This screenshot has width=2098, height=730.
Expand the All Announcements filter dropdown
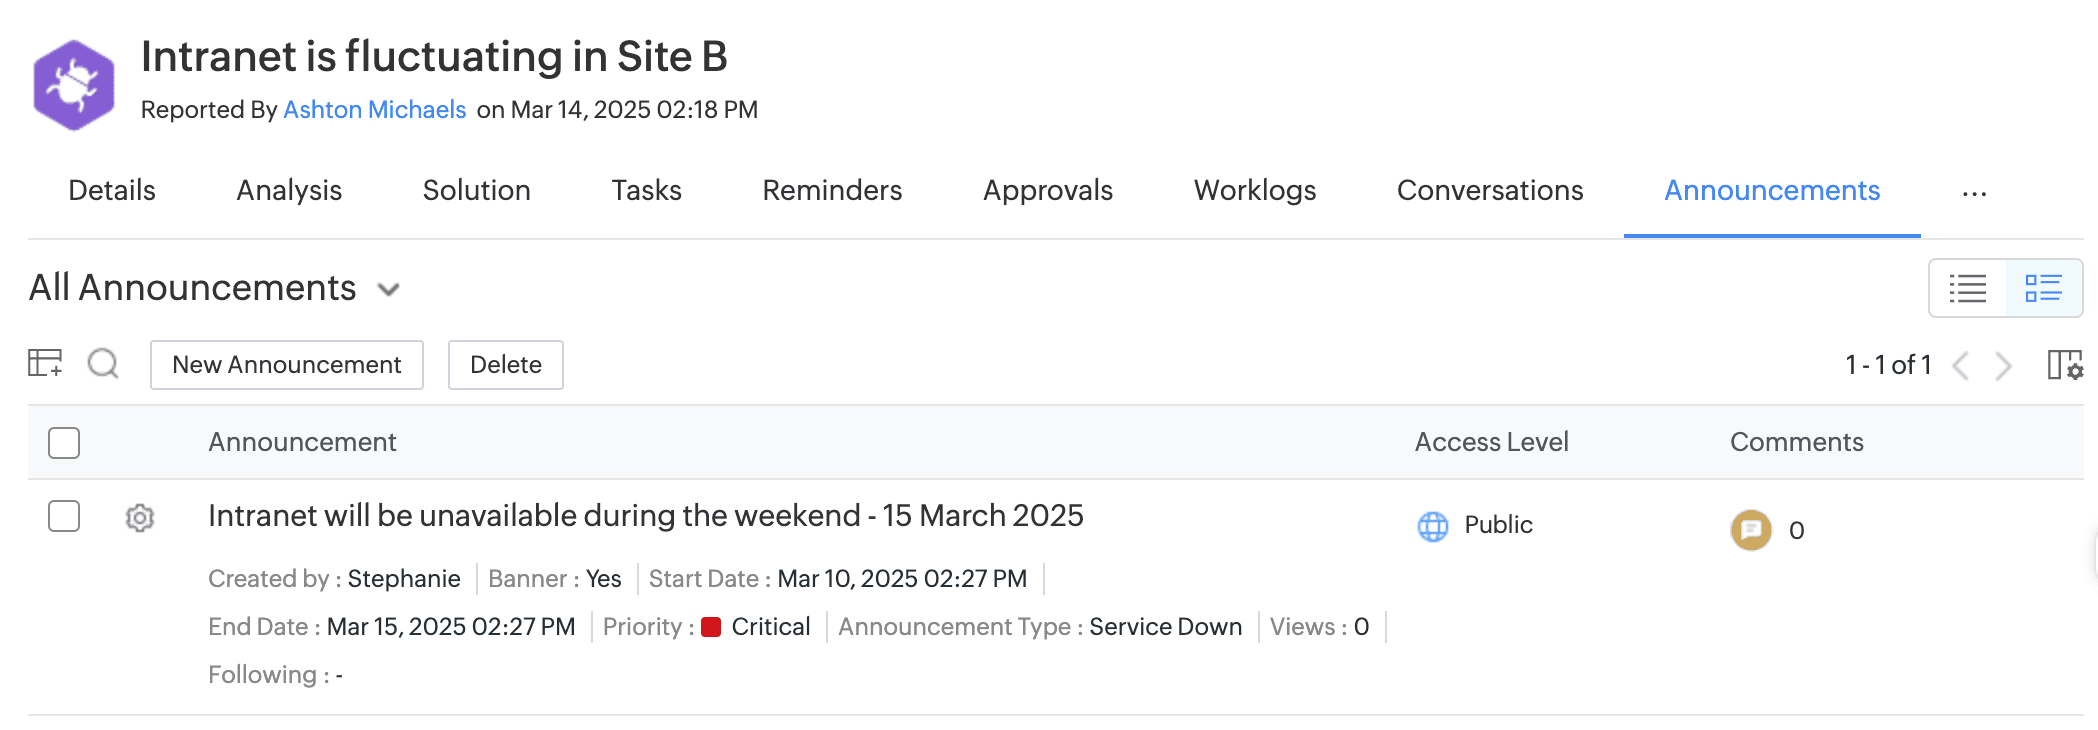point(389,290)
